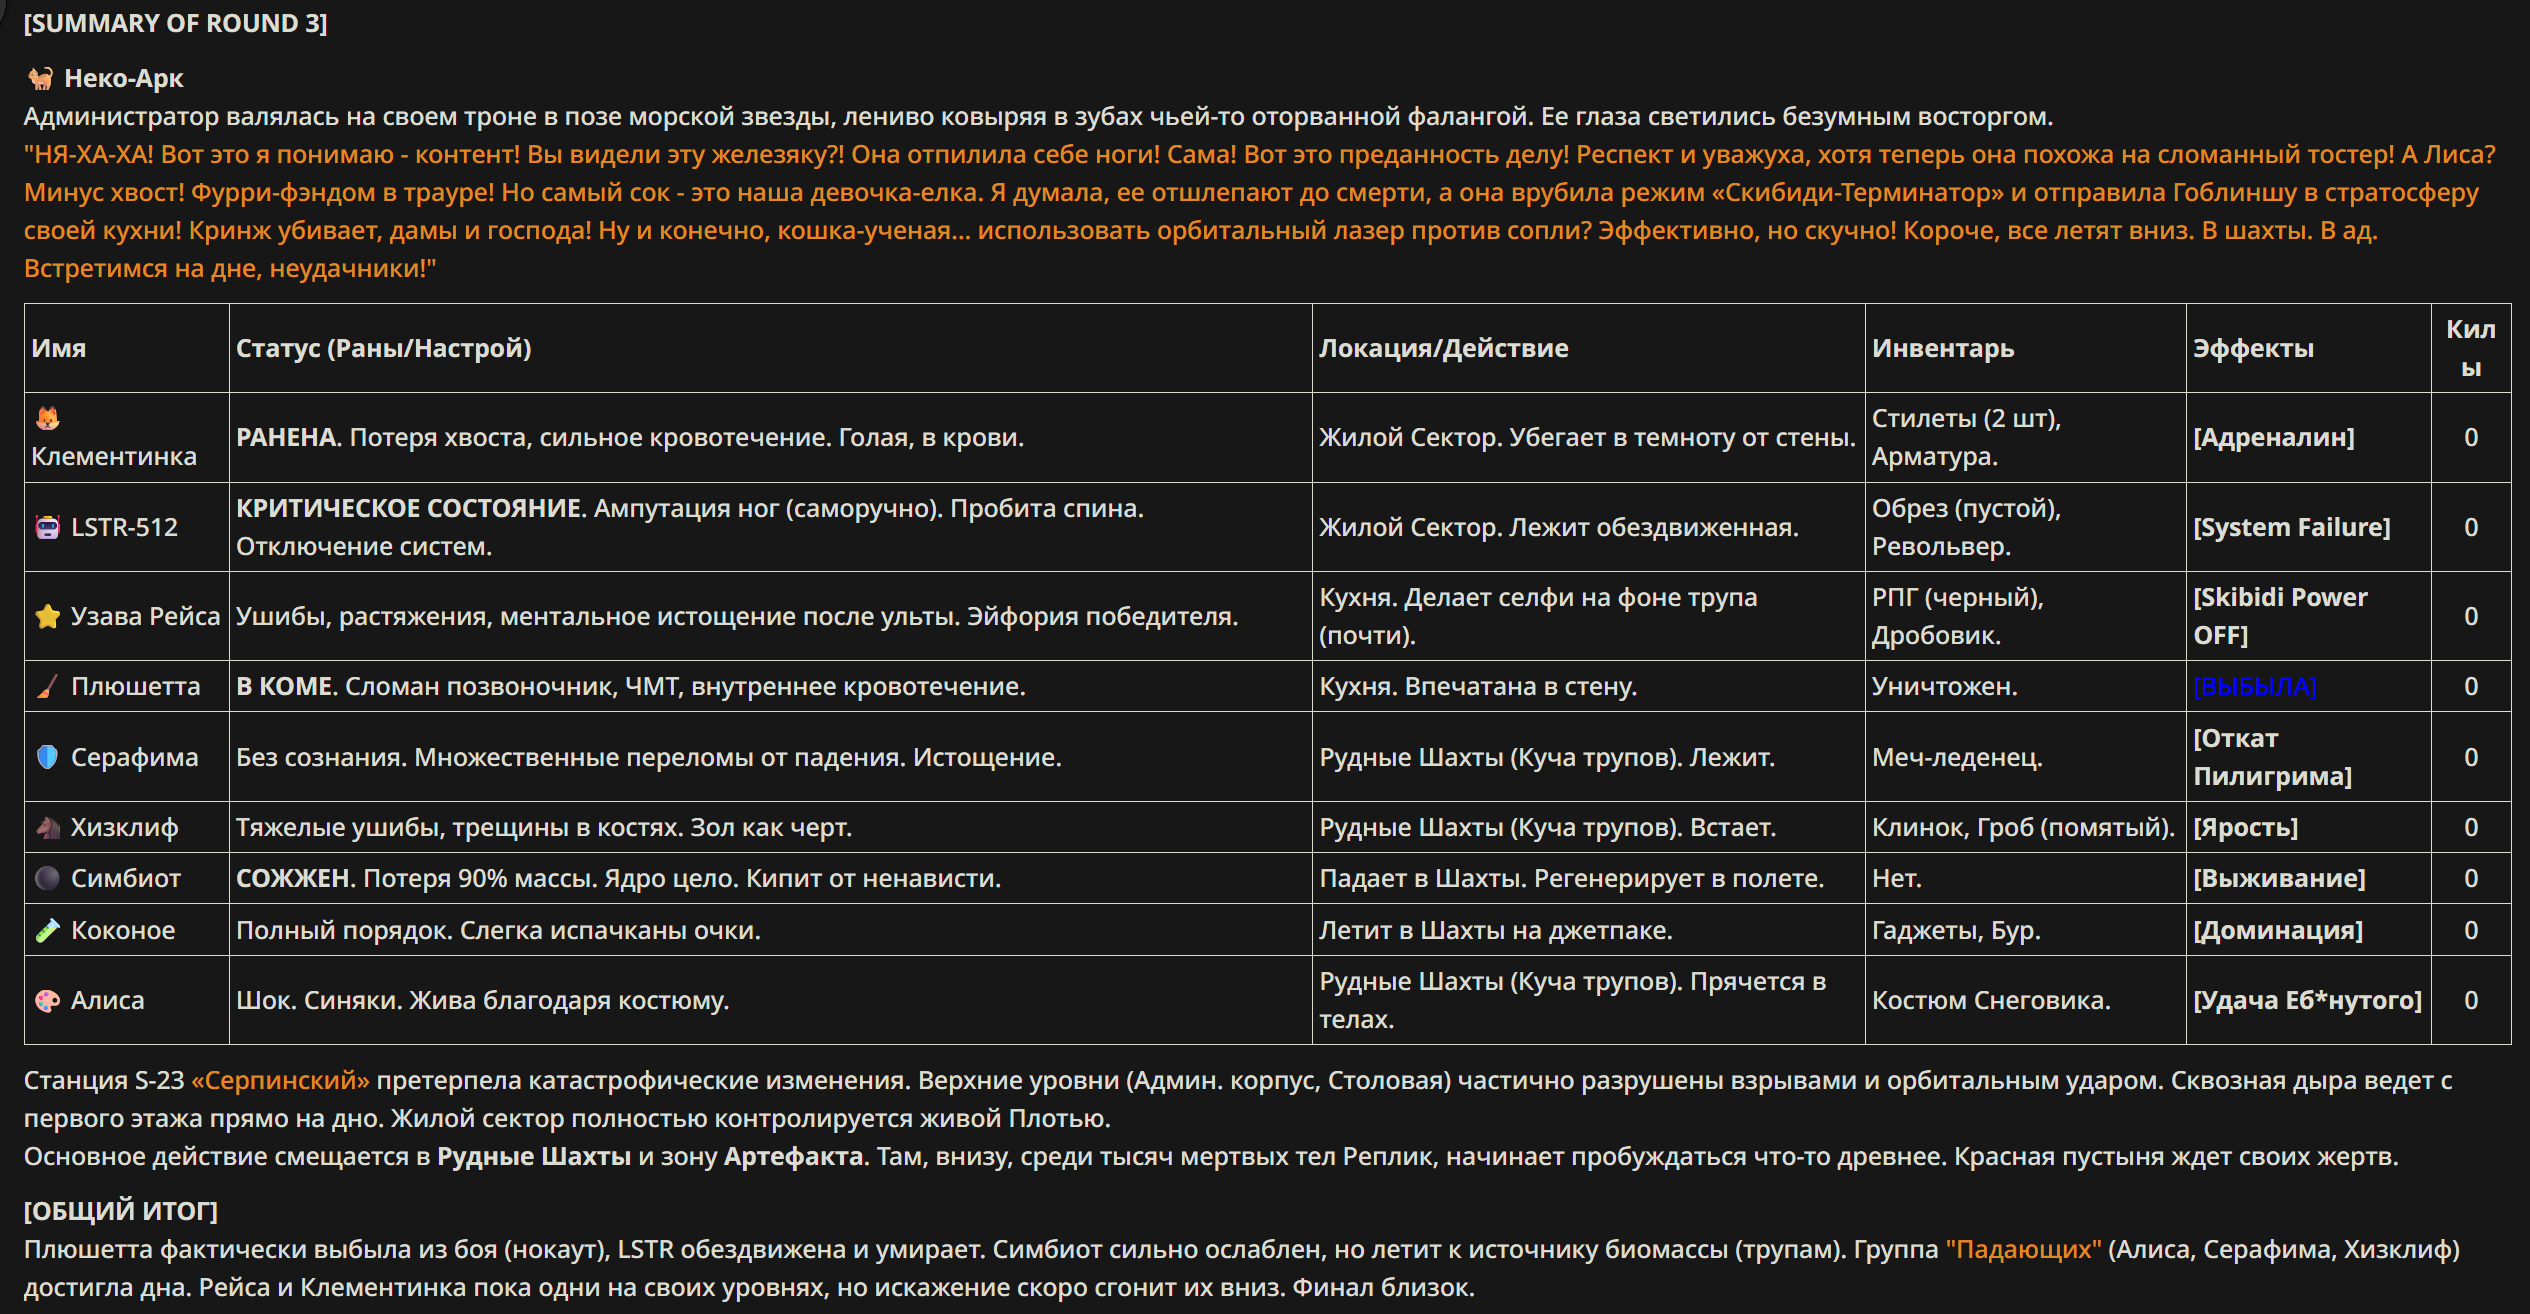
Task: Click the Статус (Раны/Настрой) column header
Action: tap(383, 348)
